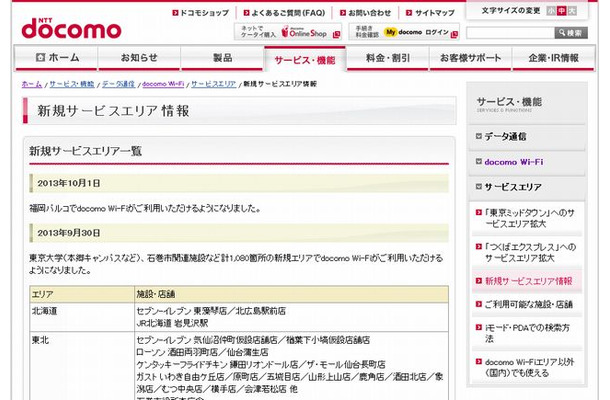
Task: Open データ通信 in the sidebar
Action: tap(527, 137)
